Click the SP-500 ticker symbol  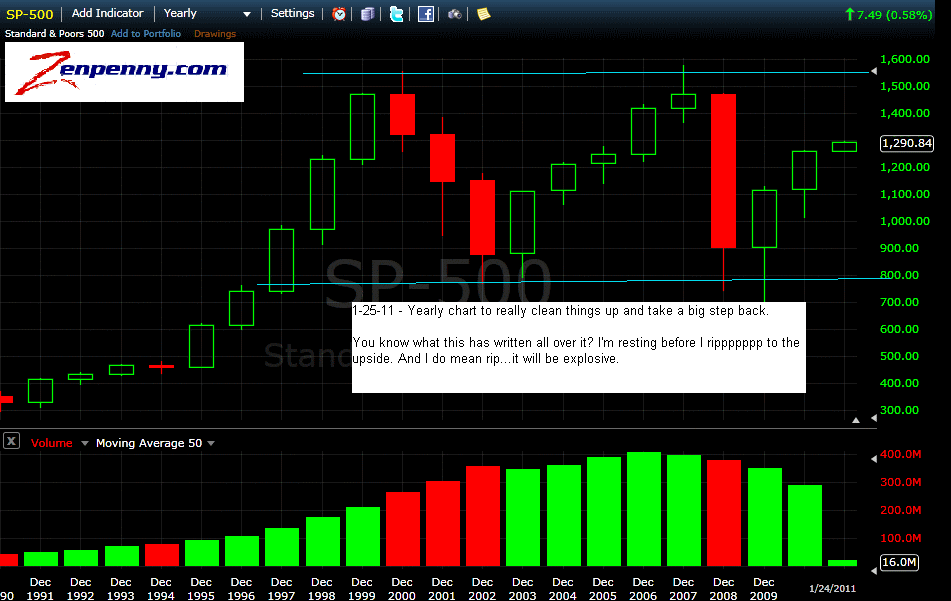point(30,14)
